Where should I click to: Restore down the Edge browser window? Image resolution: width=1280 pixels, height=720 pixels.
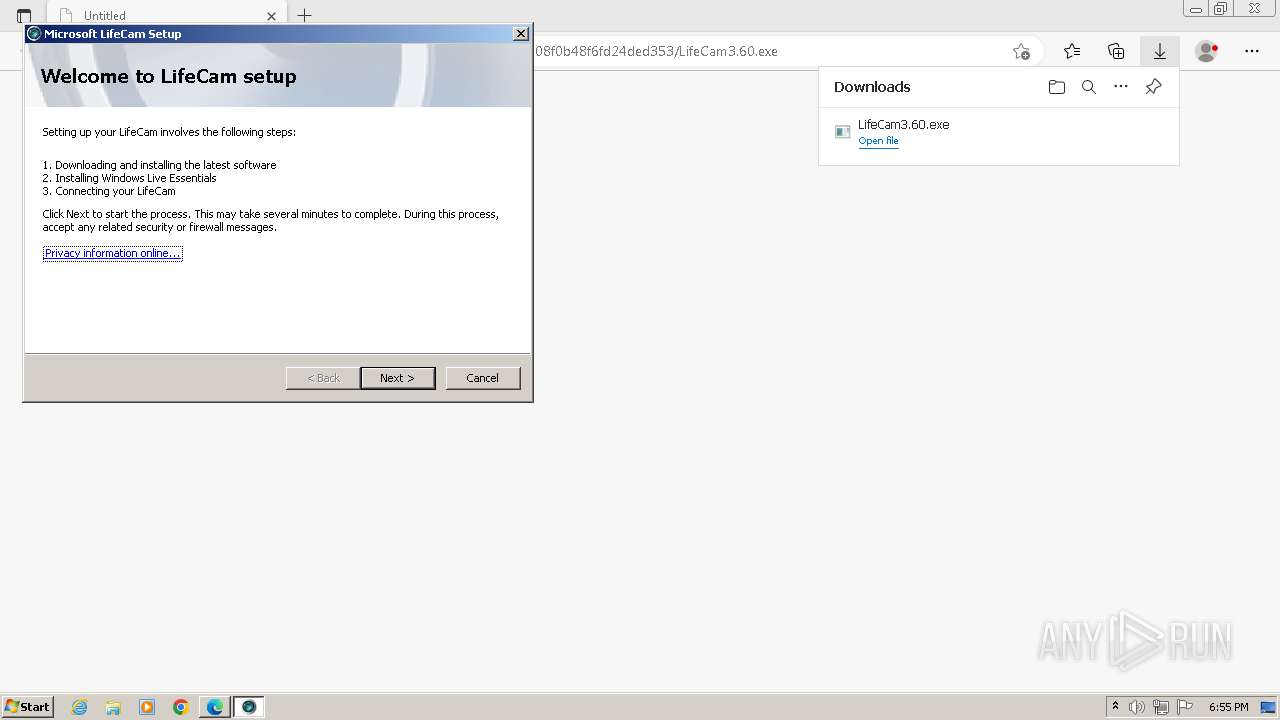click(1220, 9)
